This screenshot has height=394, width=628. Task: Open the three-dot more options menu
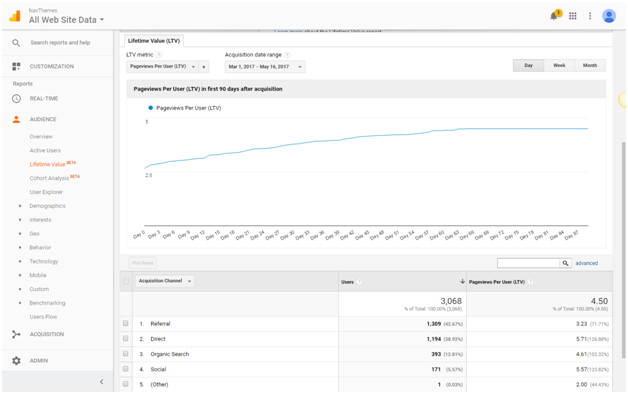tap(590, 16)
